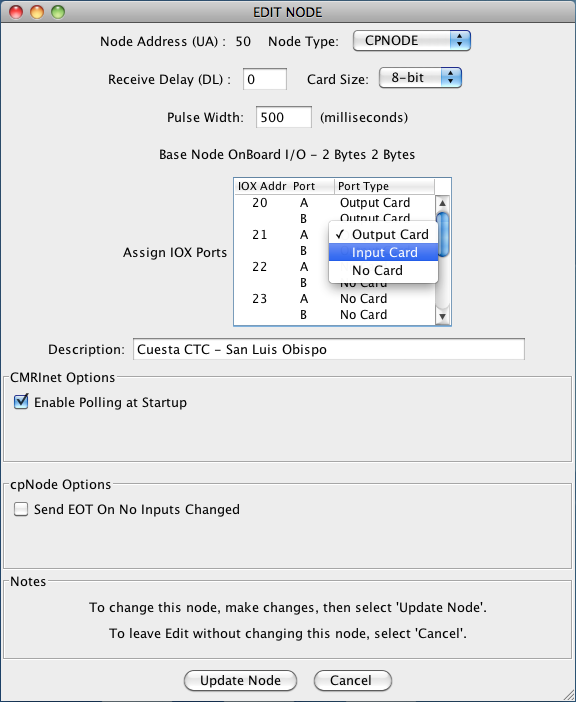Click the Update Node button
The image size is (576, 702).
tap(240, 681)
